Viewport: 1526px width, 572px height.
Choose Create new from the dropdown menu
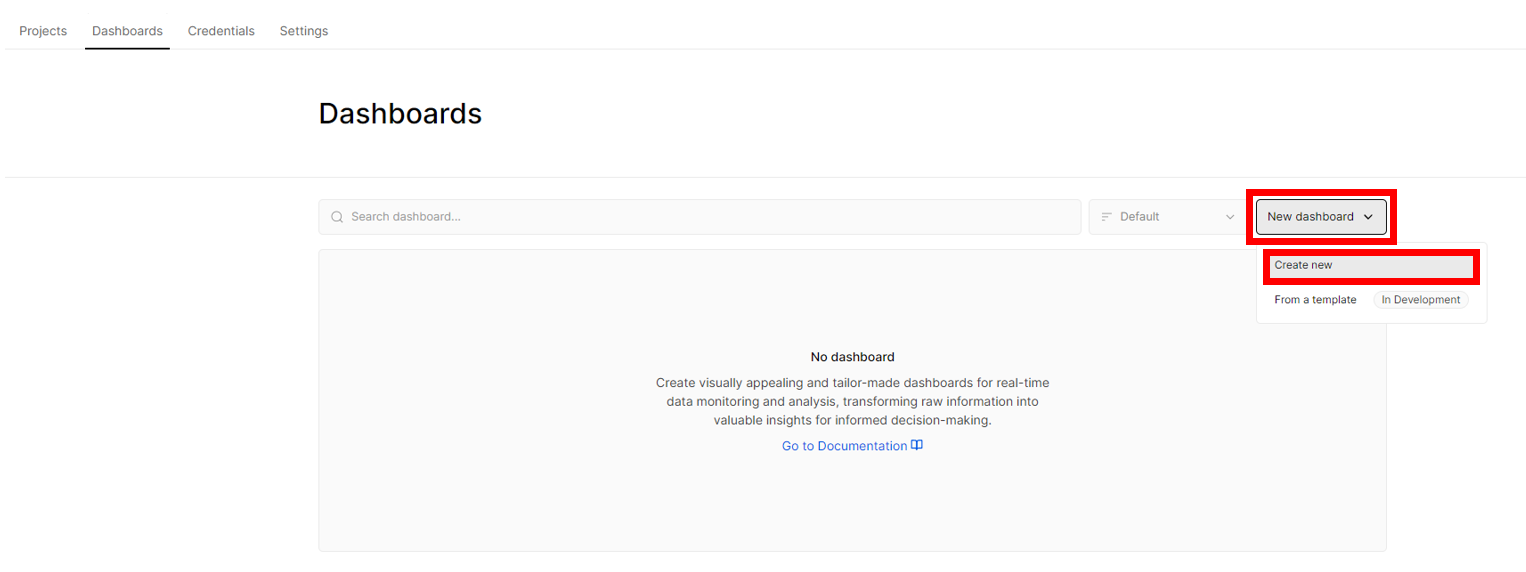[x=1371, y=266]
